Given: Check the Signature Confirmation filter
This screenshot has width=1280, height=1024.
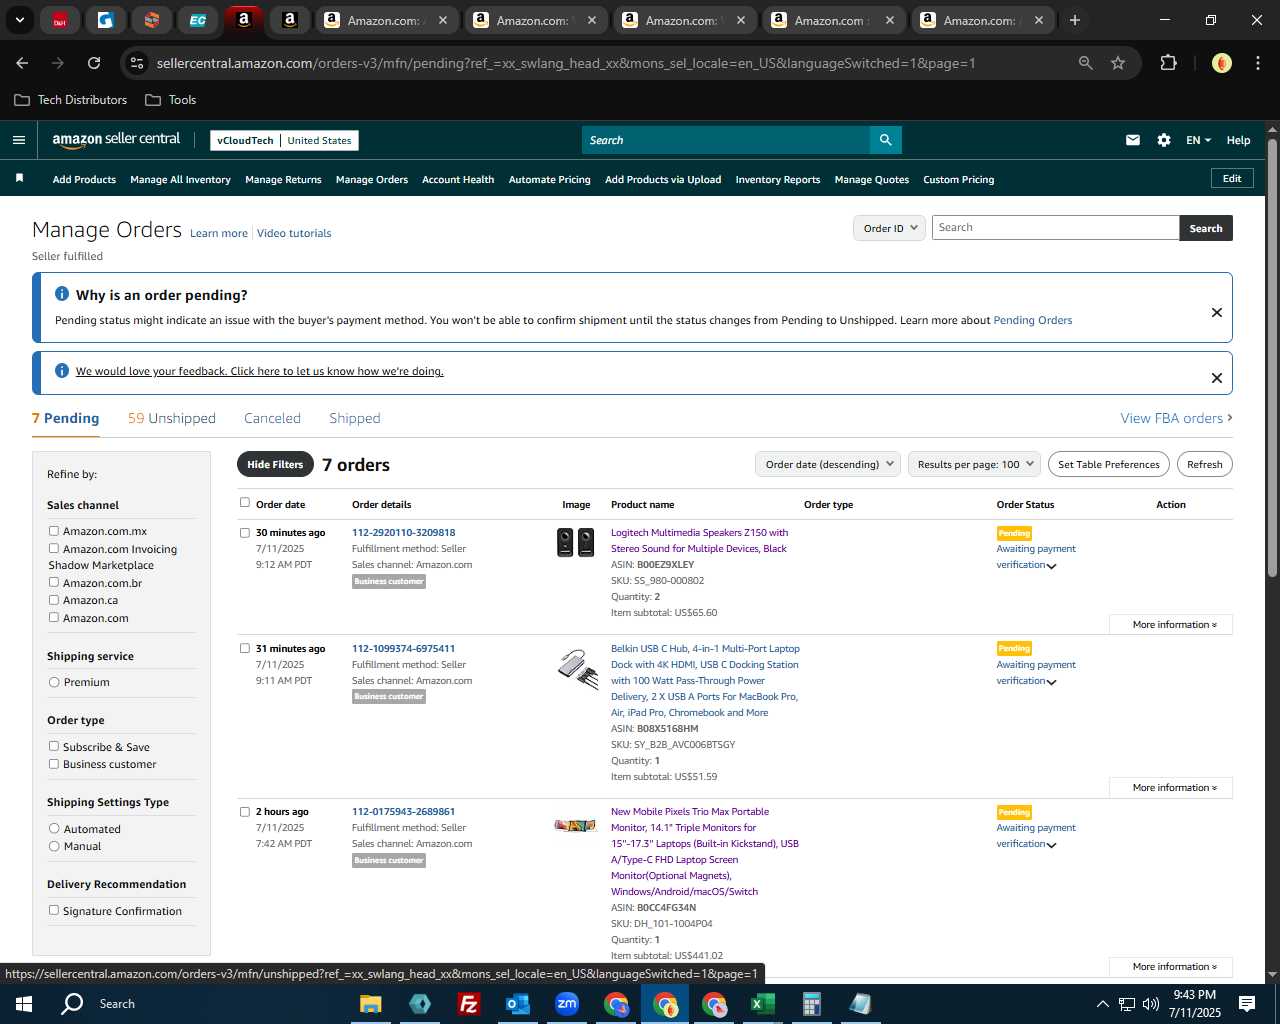Looking at the screenshot, I should pyautogui.click(x=54, y=910).
